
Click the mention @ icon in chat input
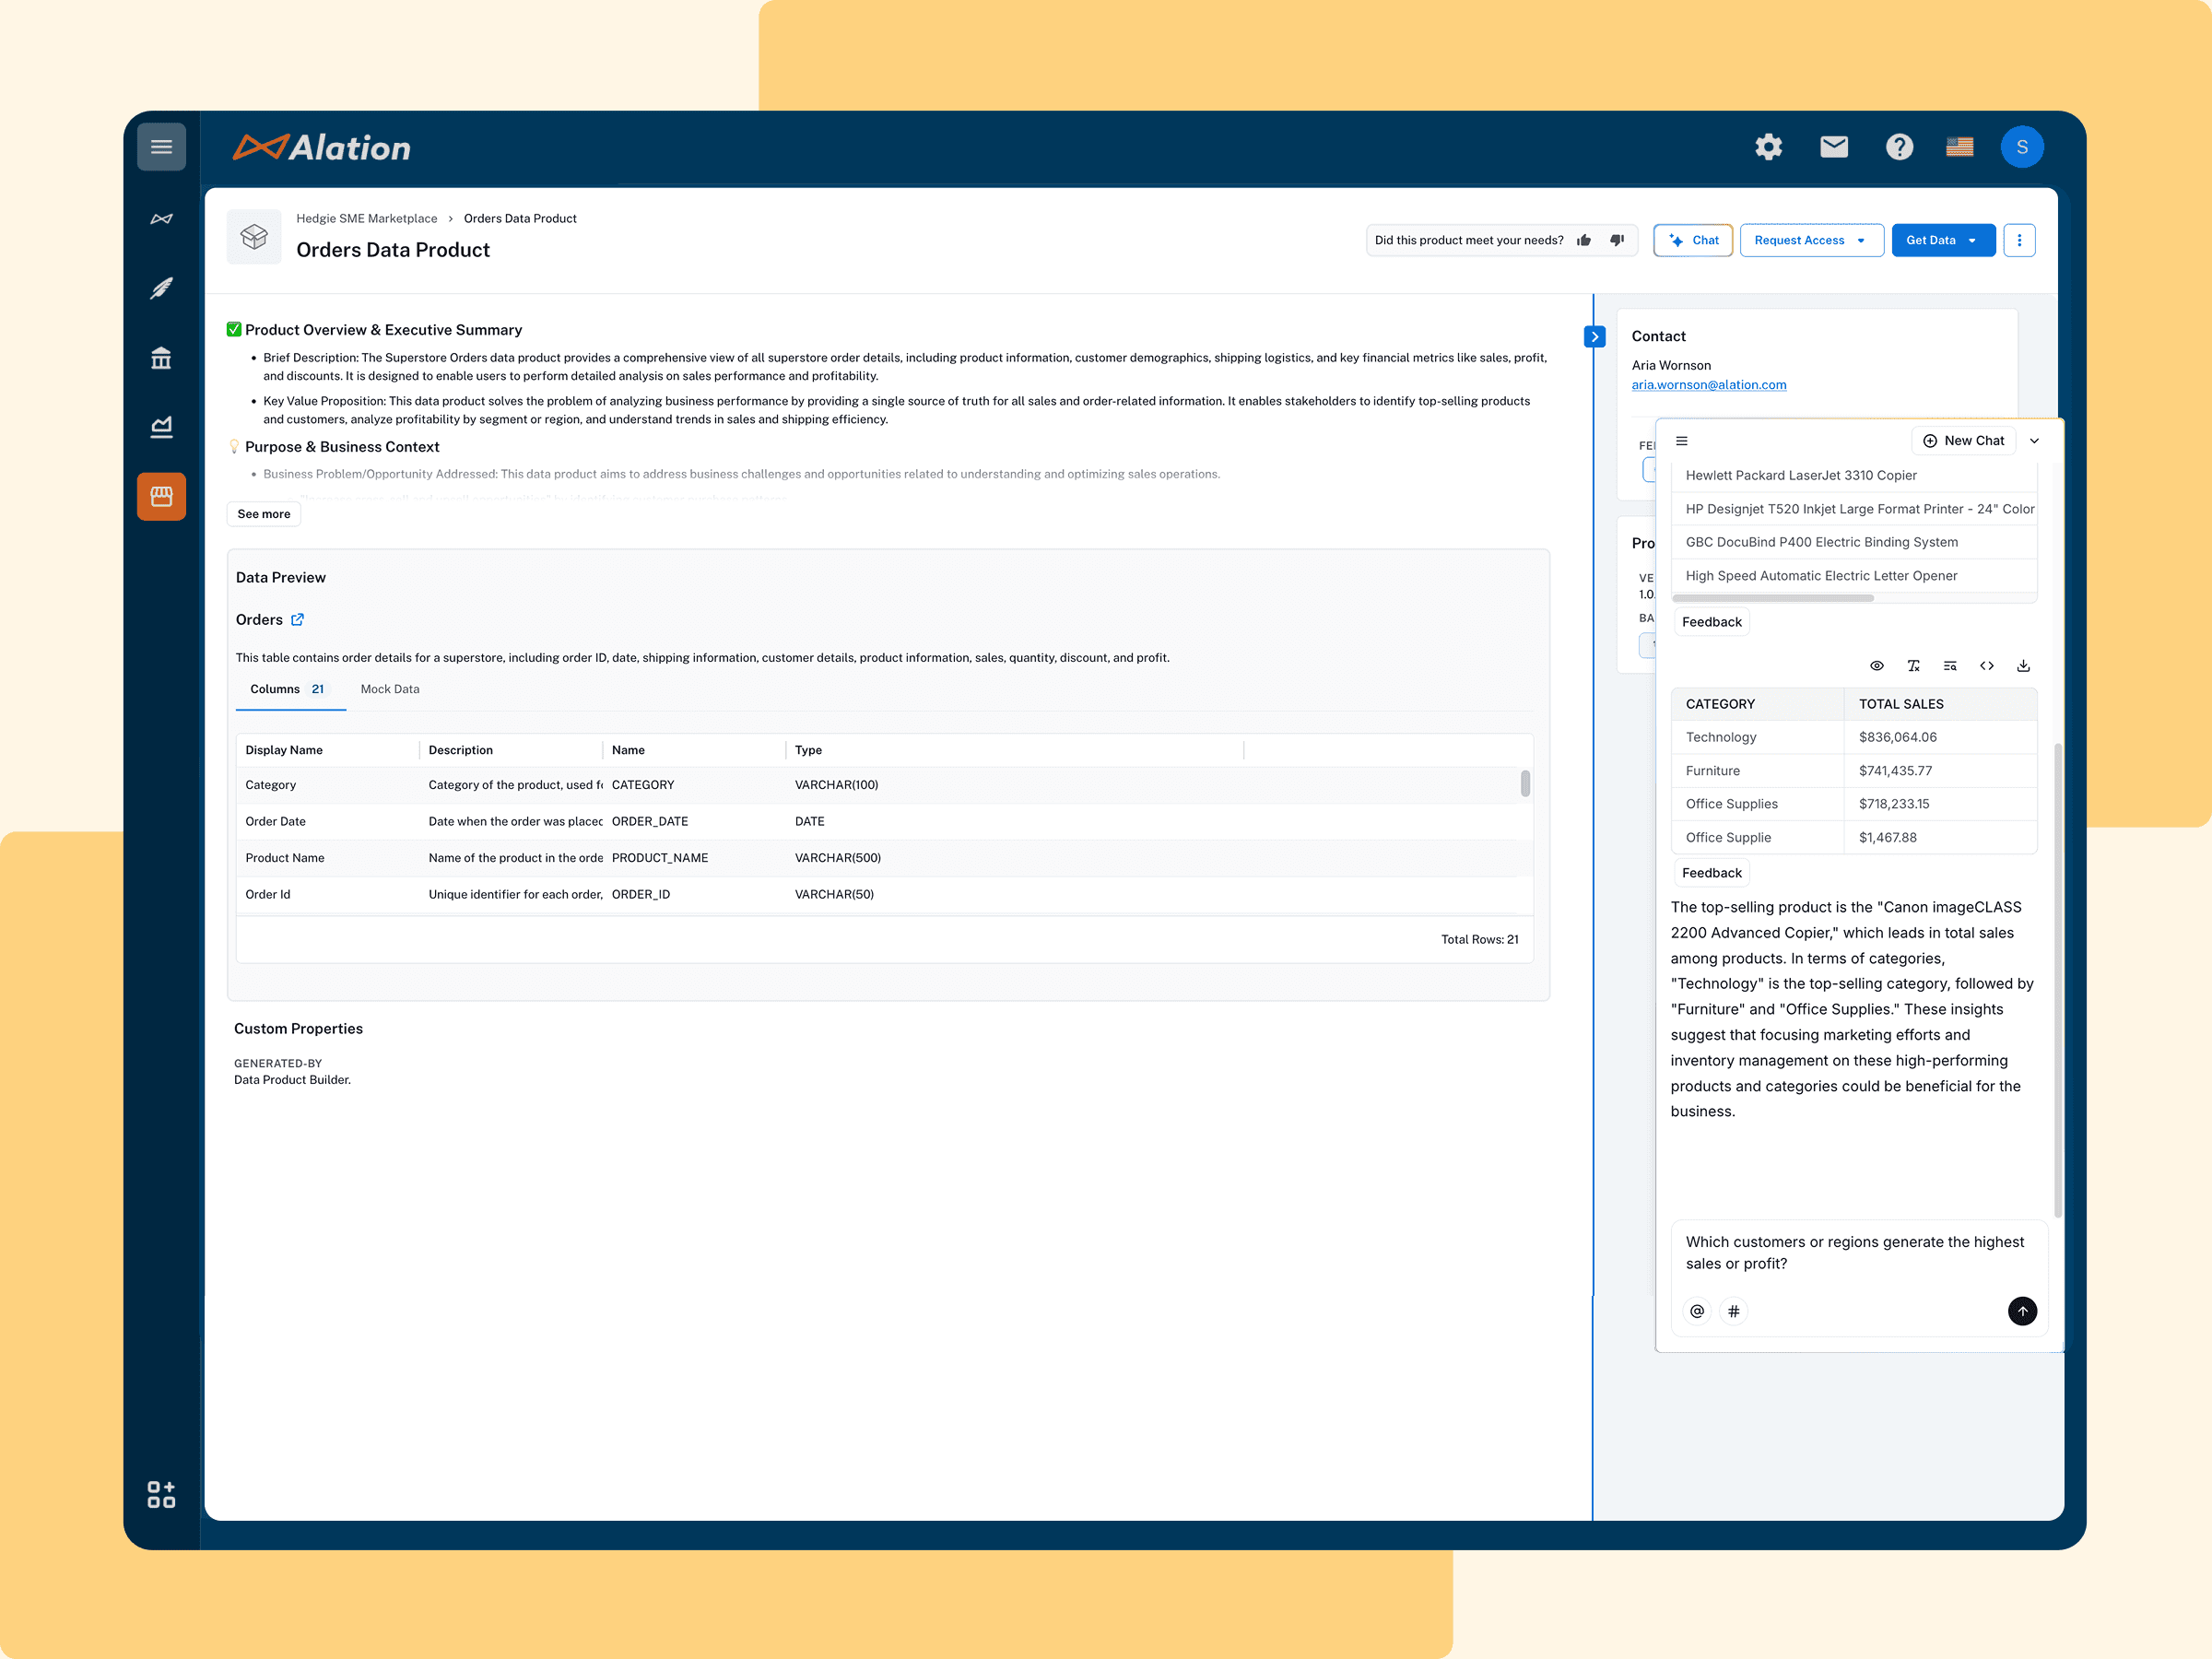point(1697,1311)
